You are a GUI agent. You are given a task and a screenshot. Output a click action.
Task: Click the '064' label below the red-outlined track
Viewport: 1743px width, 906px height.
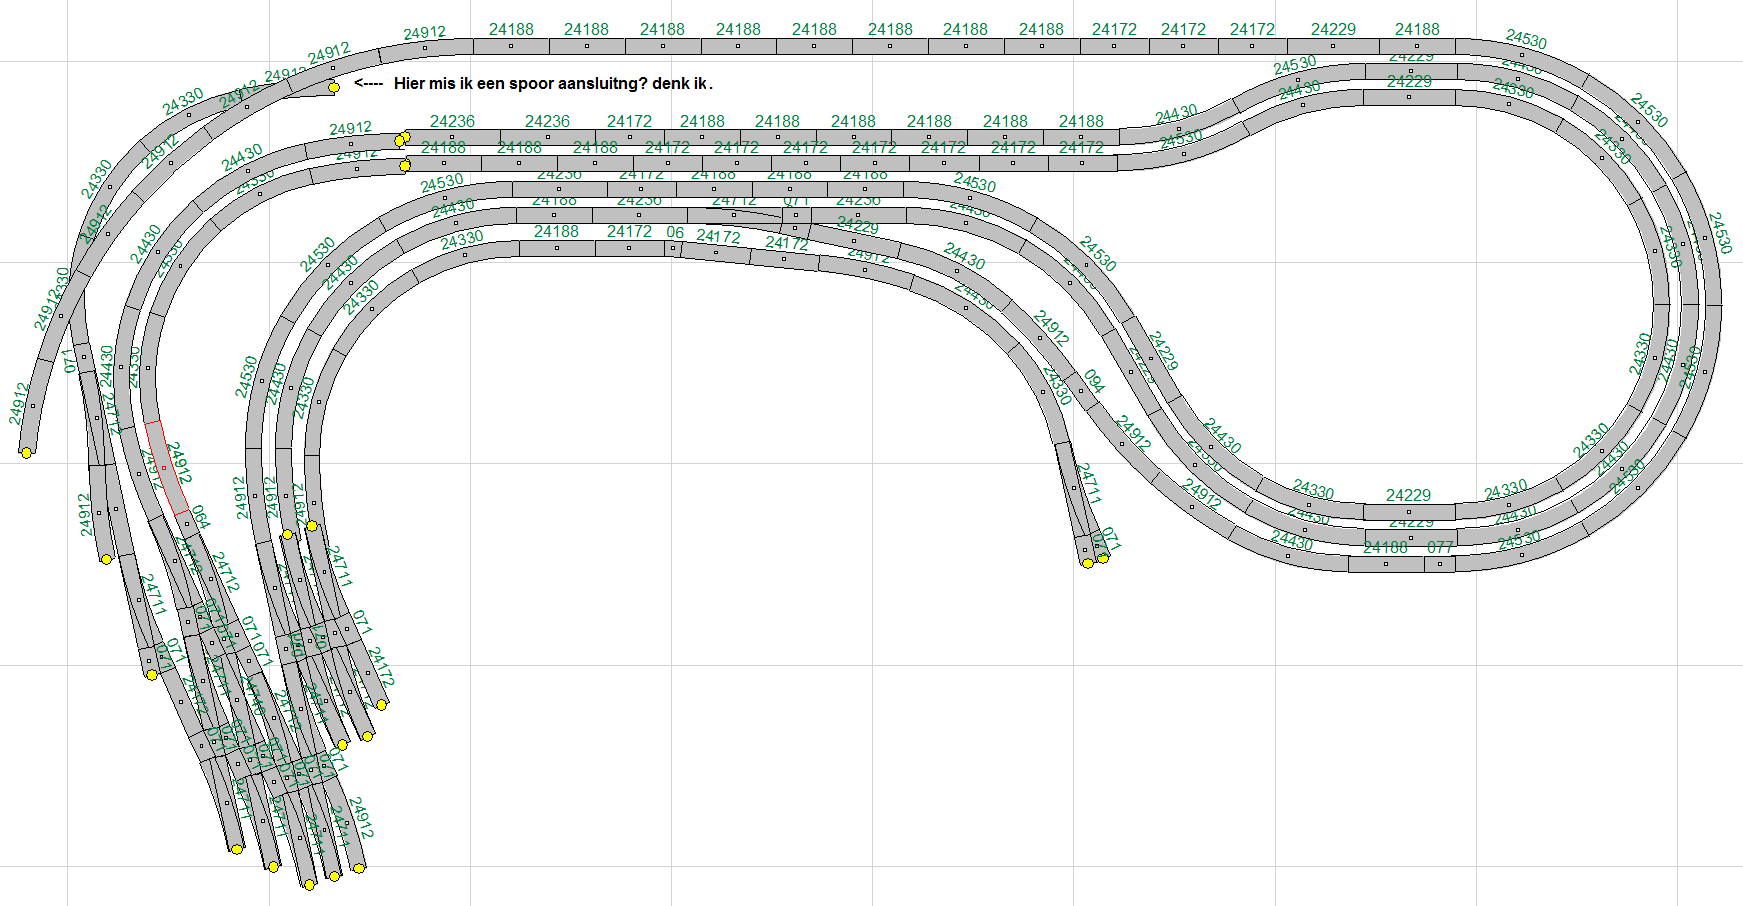pos(201,517)
